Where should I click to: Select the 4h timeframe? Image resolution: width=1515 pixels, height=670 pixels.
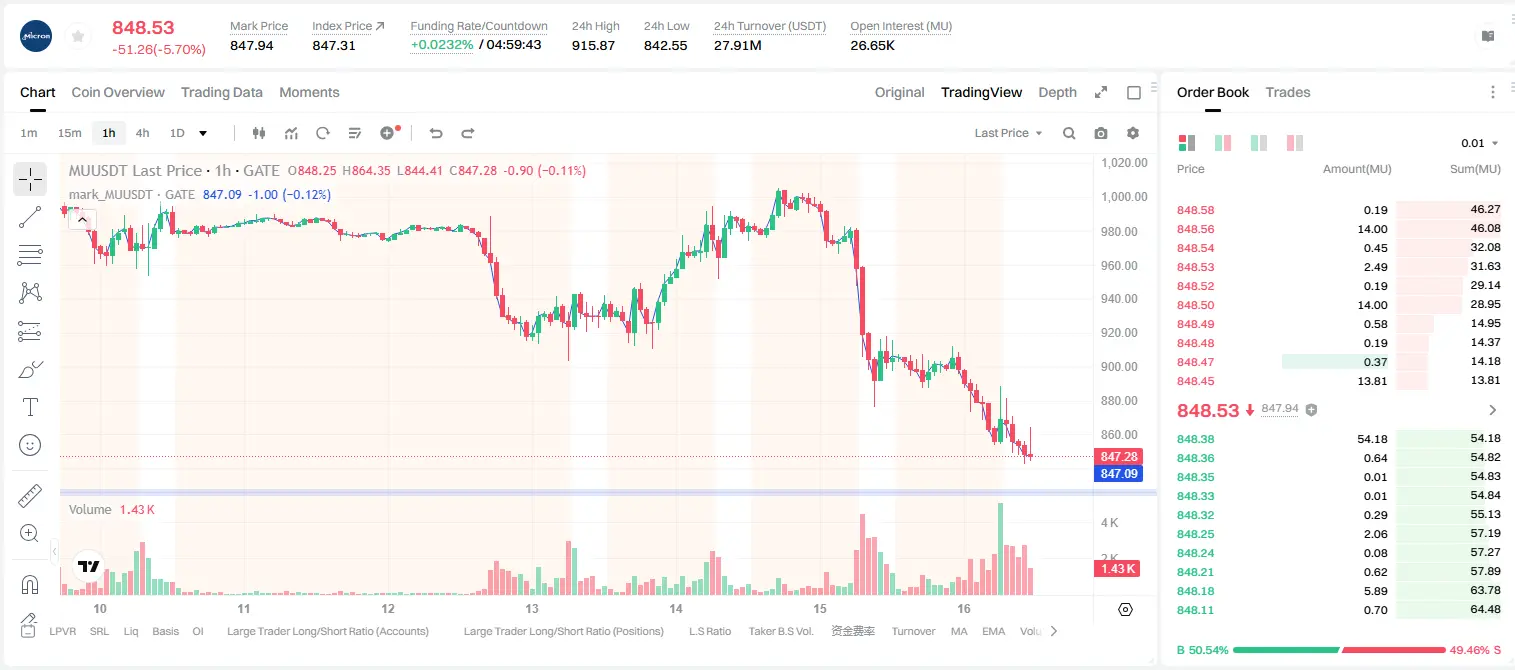pyautogui.click(x=143, y=133)
